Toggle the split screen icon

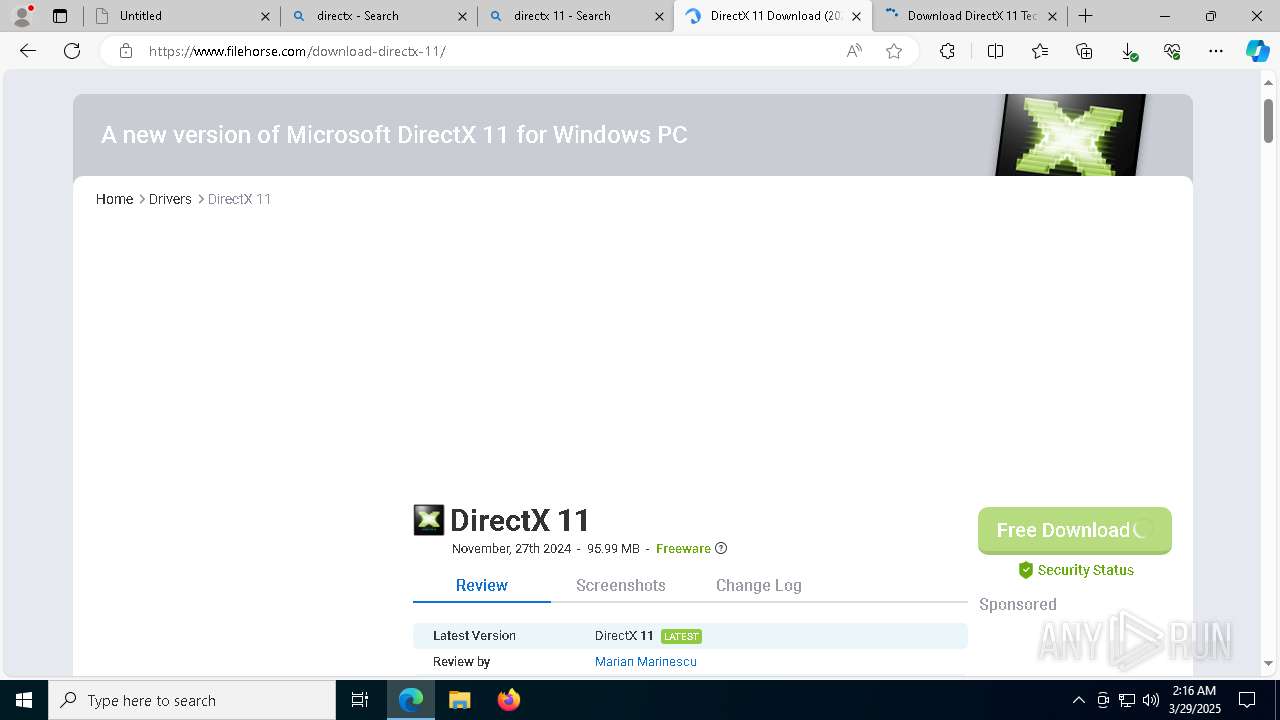point(995,51)
